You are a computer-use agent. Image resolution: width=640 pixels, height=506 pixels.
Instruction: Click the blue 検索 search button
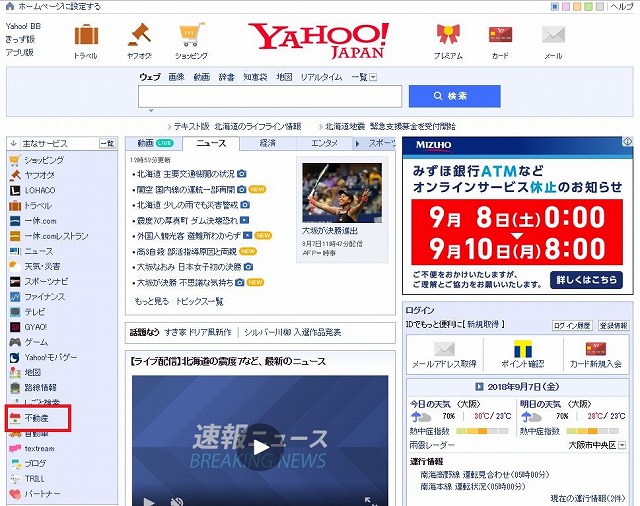455,96
